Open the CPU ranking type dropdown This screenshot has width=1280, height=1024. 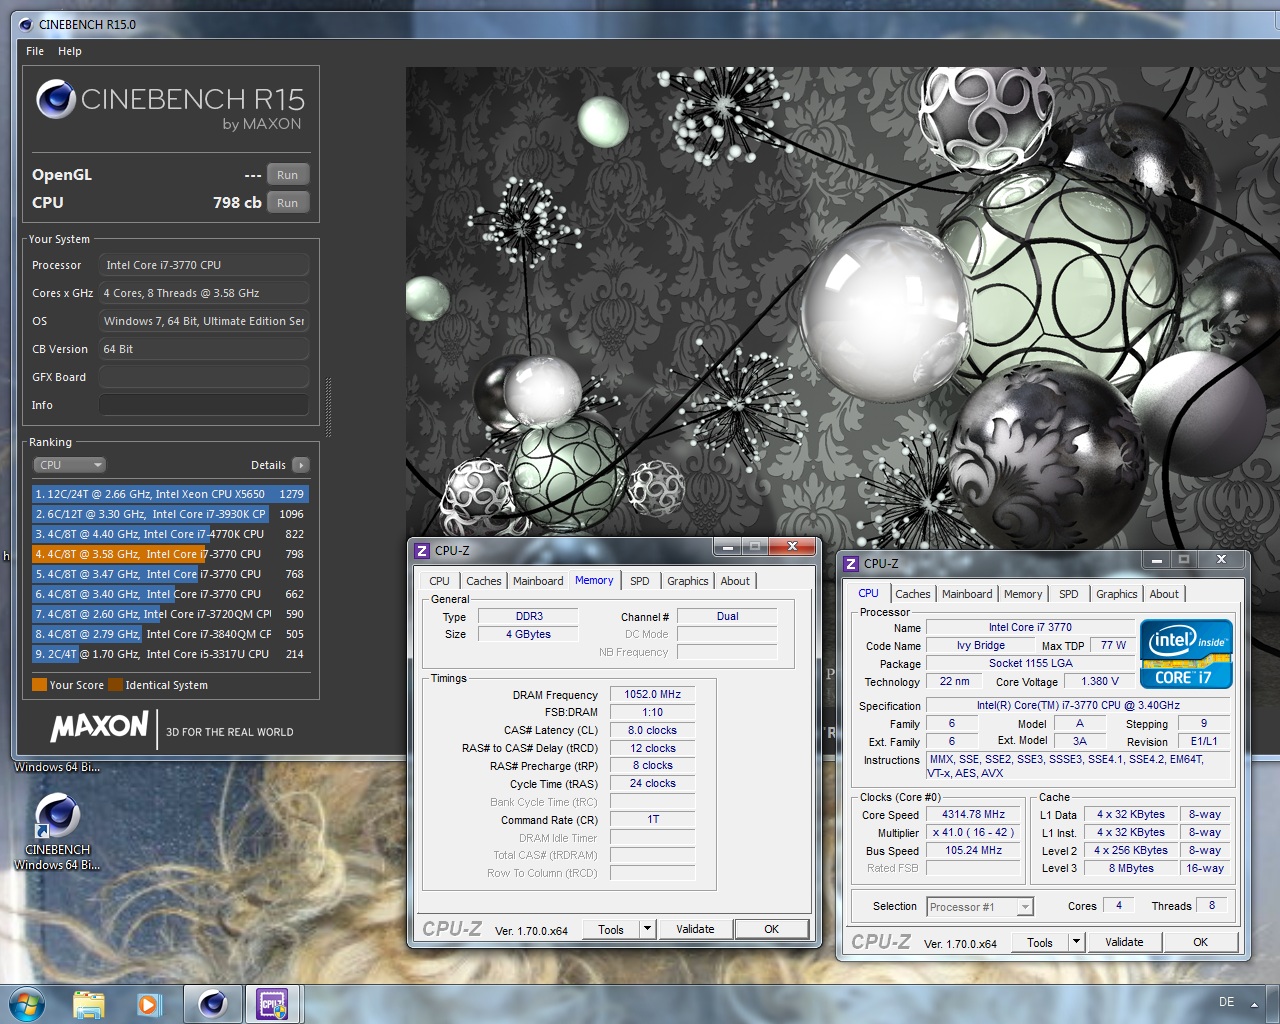coord(70,465)
